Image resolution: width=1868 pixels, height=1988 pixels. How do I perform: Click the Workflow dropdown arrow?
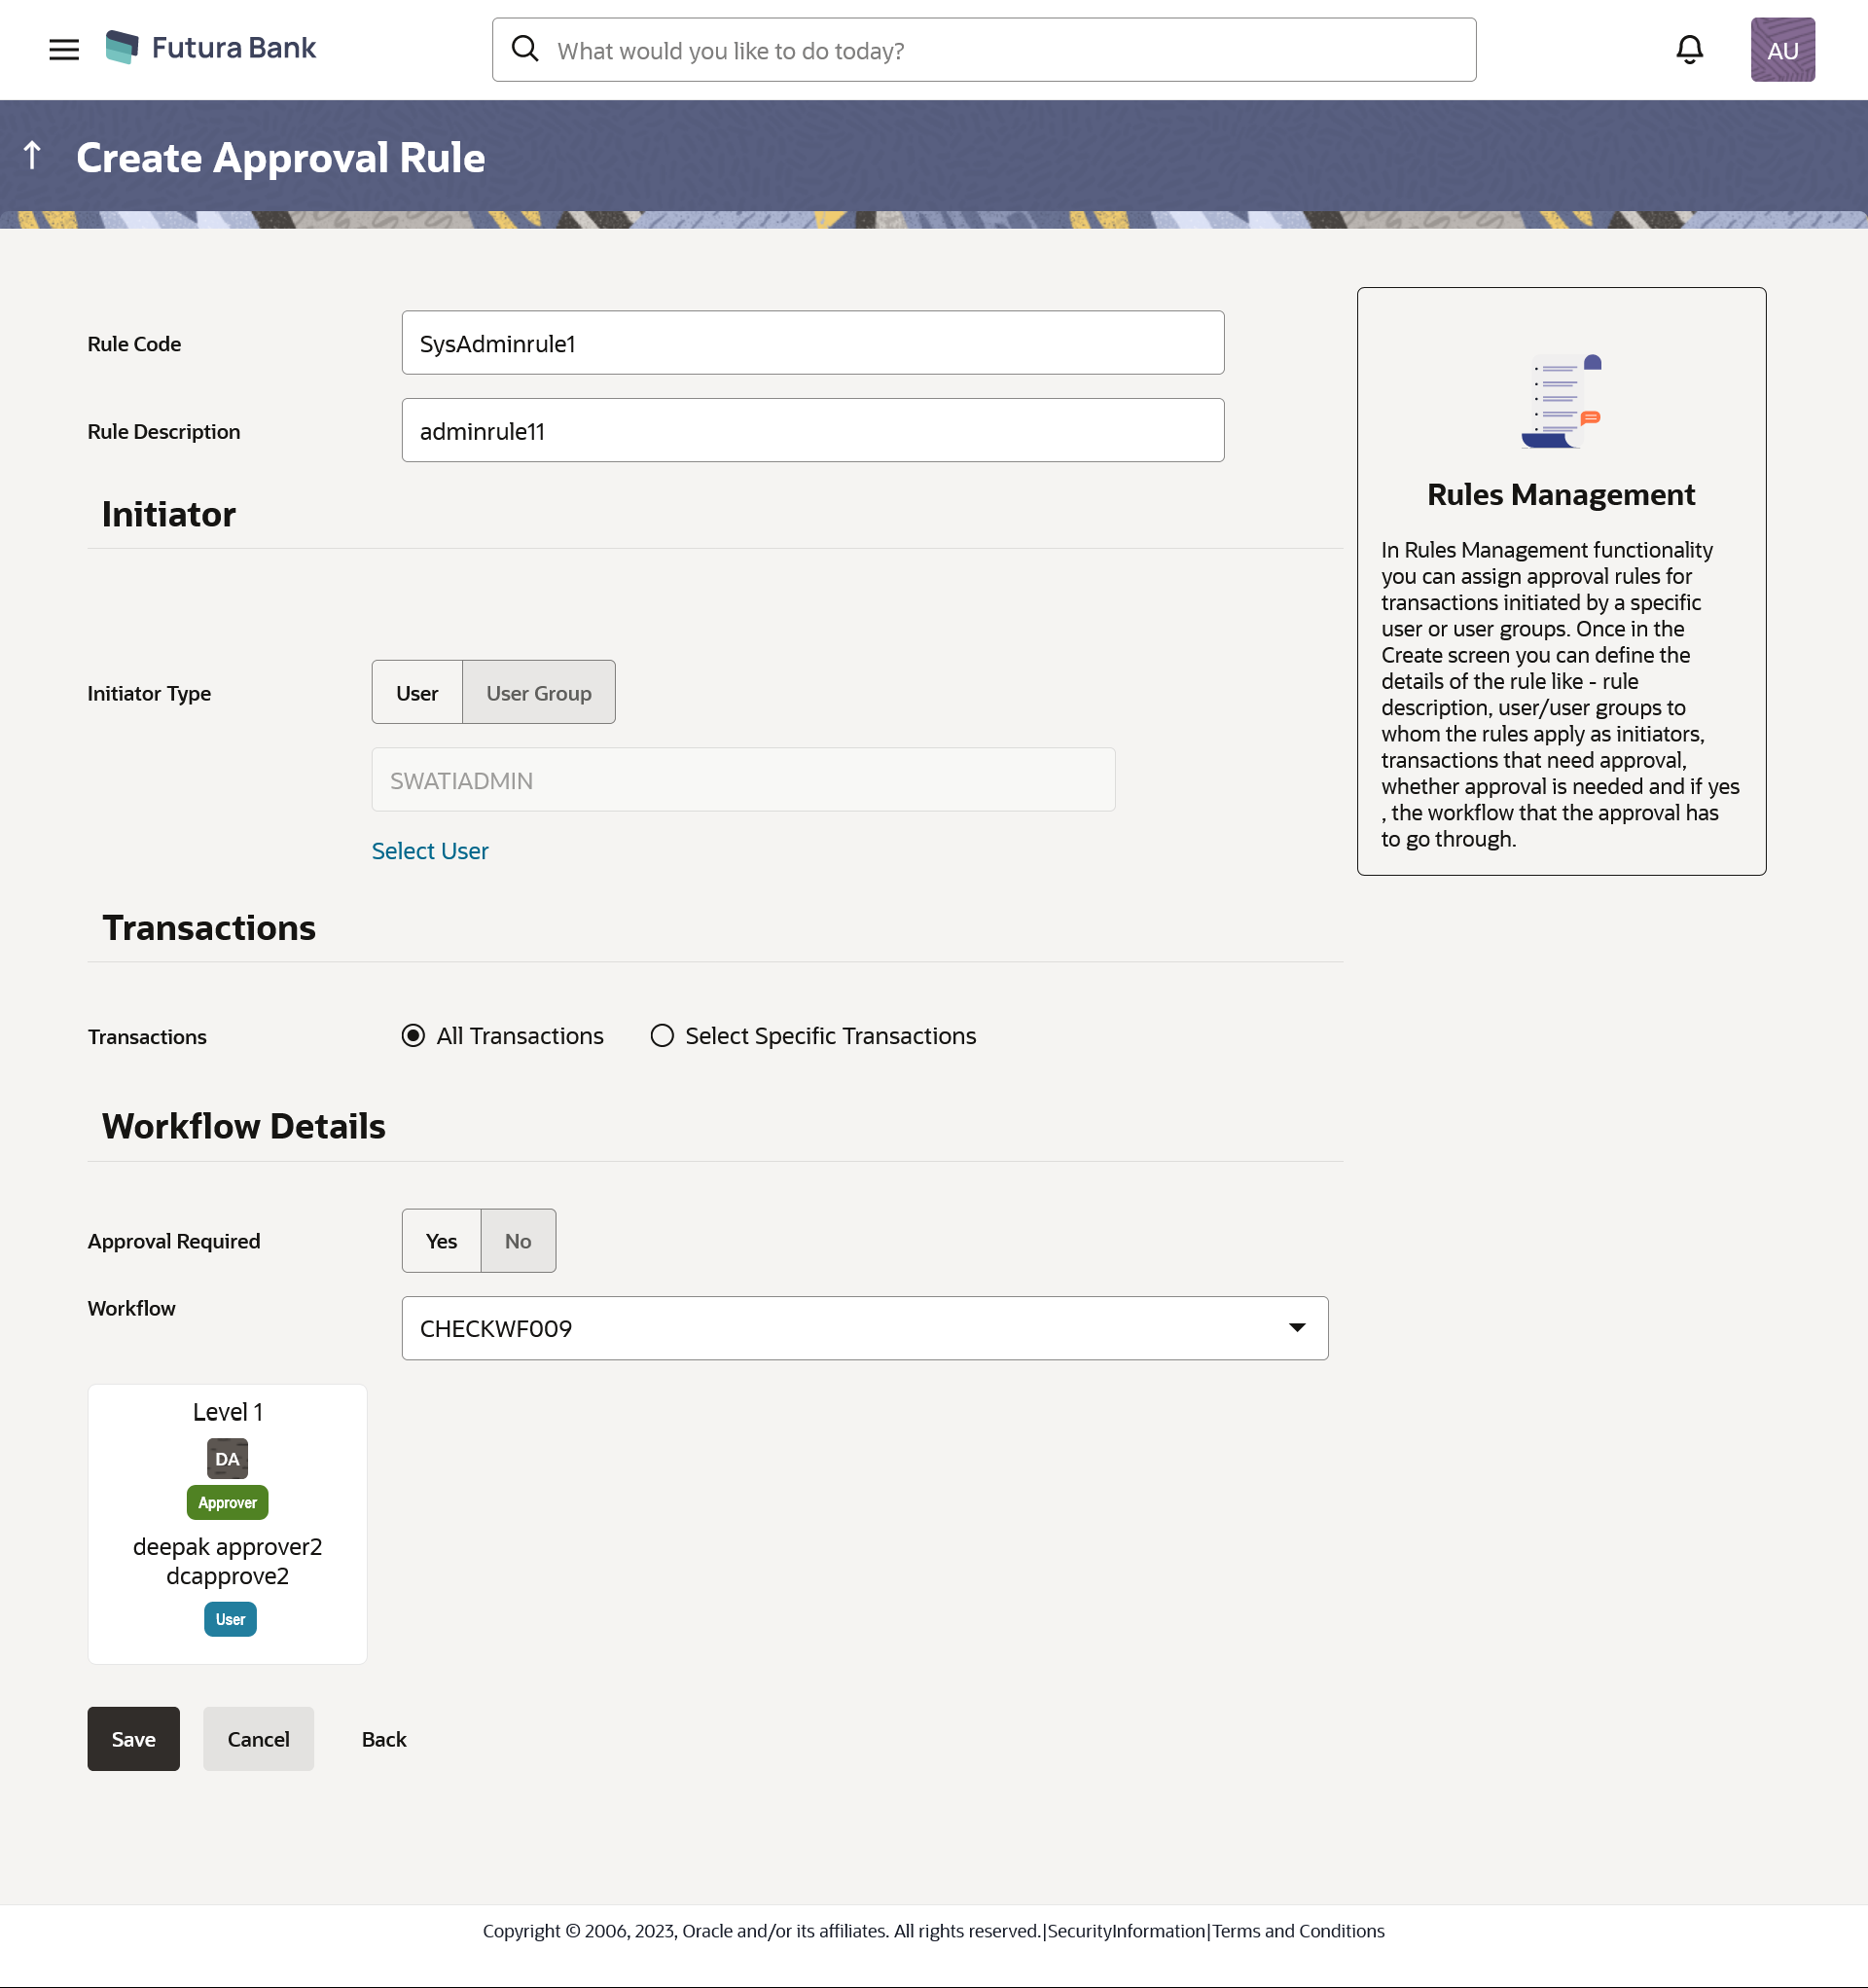(1297, 1328)
